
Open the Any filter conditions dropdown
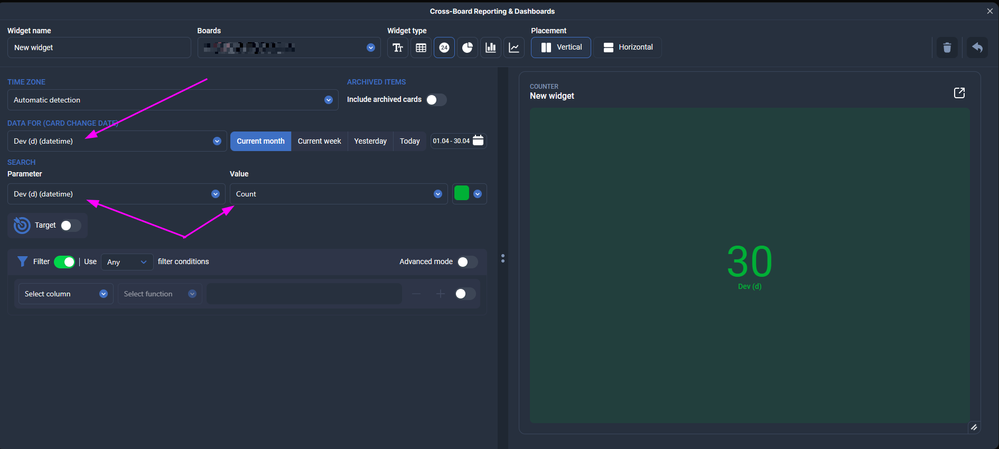click(x=127, y=262)
